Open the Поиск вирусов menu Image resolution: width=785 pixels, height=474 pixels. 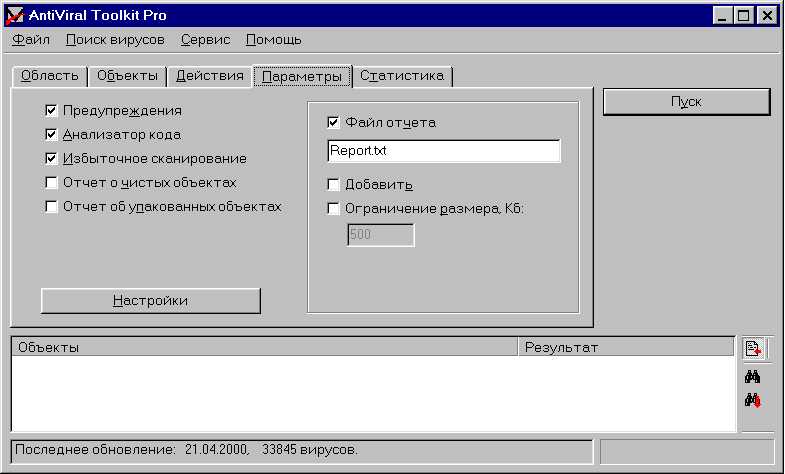pos(115,40)
